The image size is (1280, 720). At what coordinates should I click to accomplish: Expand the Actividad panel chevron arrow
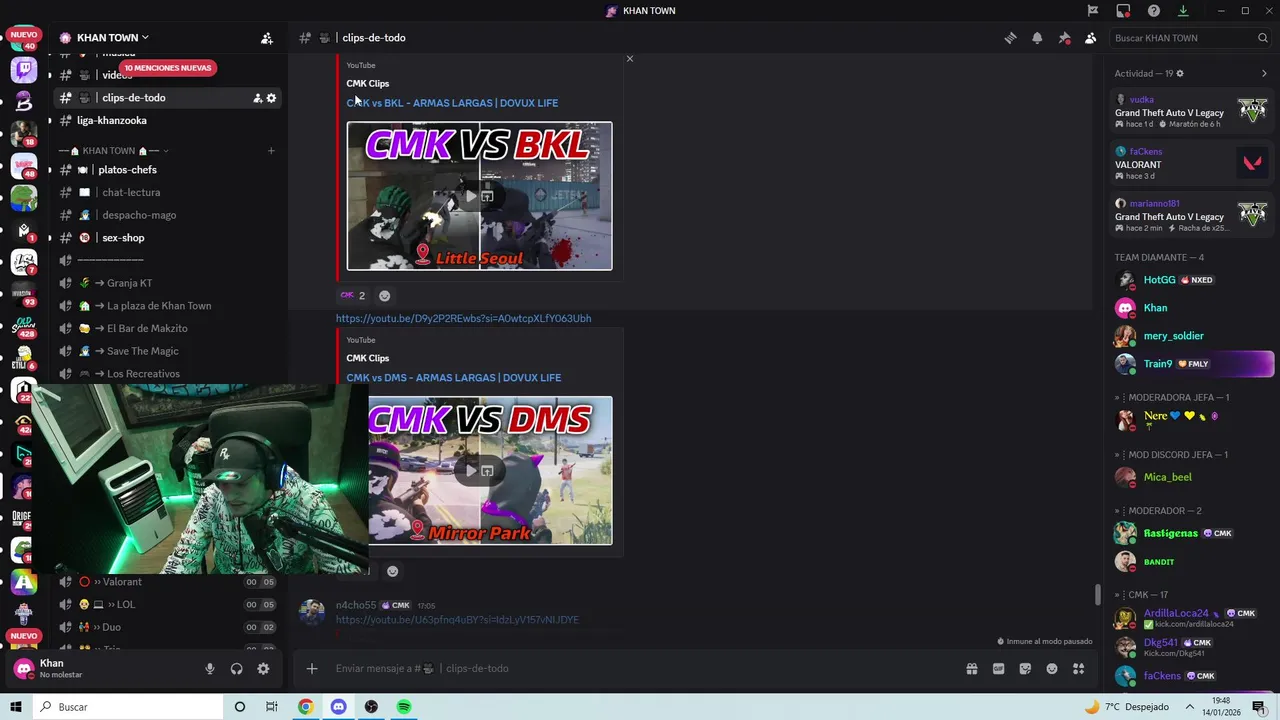coord(1264,74)
